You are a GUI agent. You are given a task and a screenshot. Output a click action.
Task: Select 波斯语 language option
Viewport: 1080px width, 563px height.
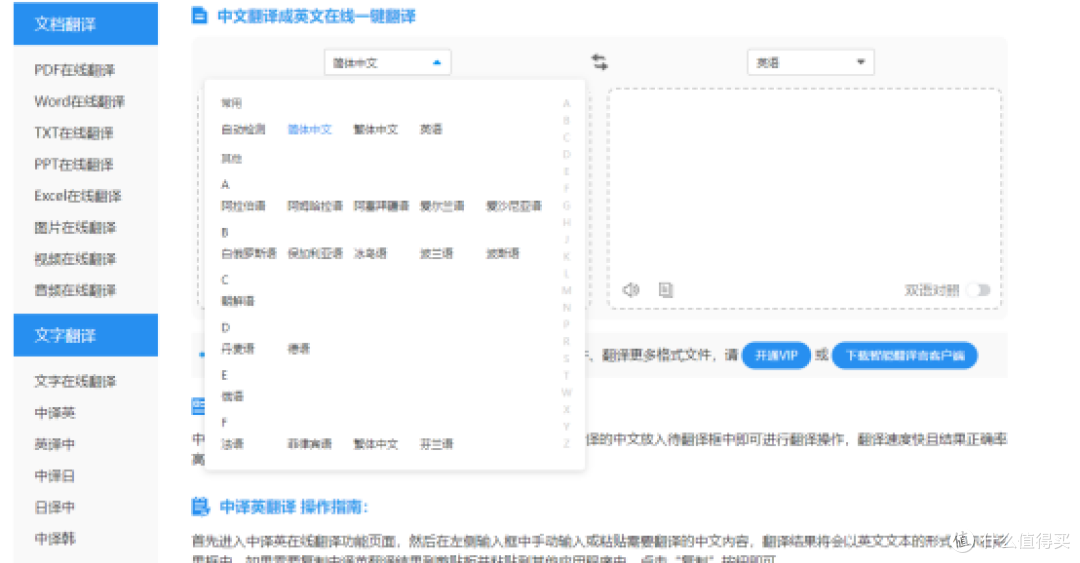click(503, 254)
